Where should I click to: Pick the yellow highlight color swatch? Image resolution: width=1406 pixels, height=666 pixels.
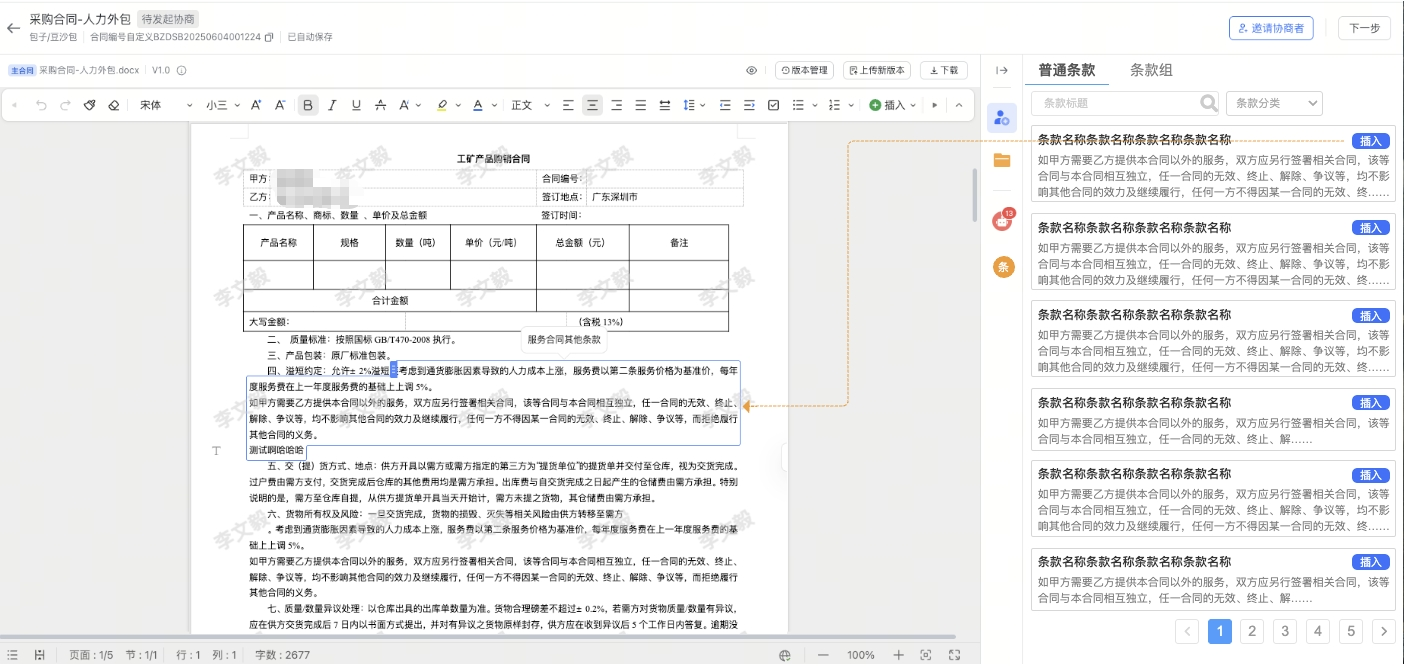click(442, 105)
